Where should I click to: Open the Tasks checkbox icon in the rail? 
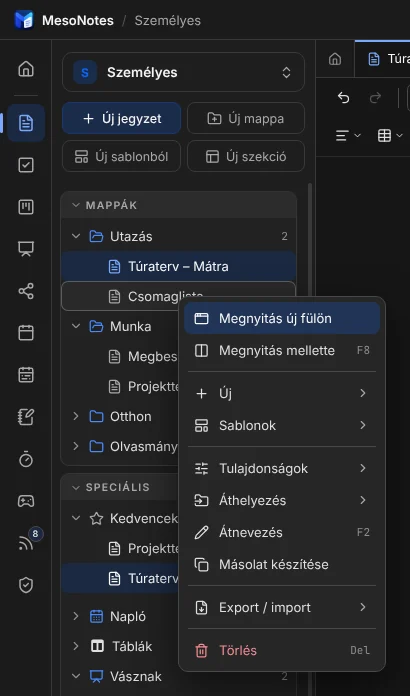click(x=26, y=165)
